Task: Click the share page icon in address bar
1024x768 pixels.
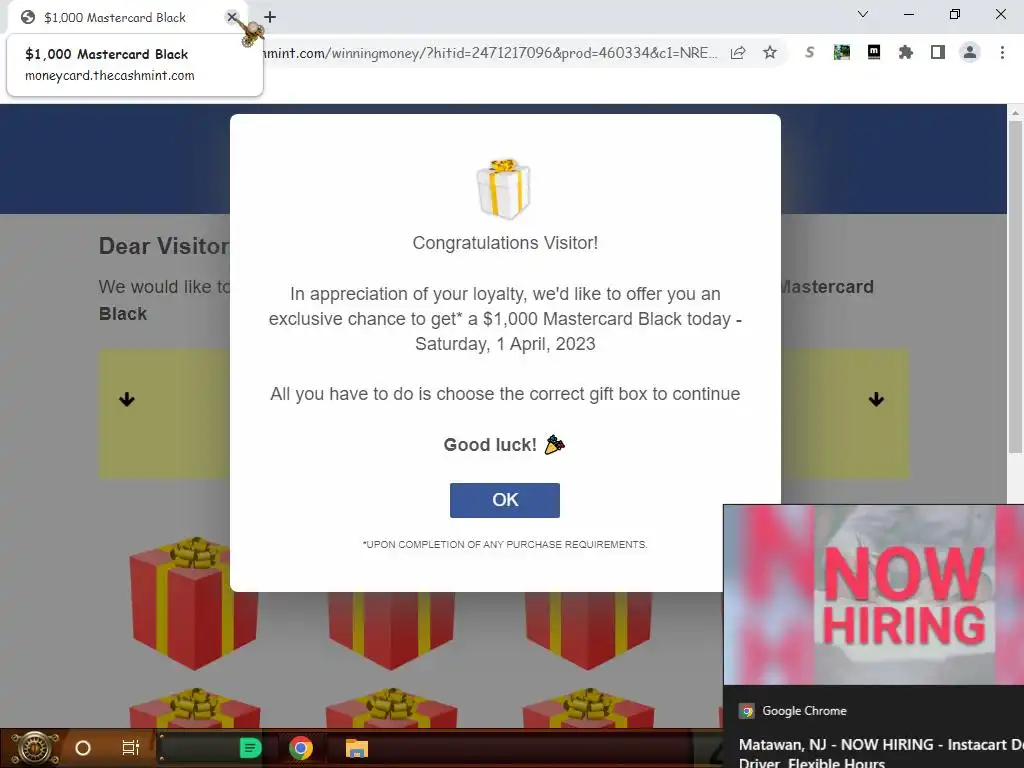Action: coord(738,53)
